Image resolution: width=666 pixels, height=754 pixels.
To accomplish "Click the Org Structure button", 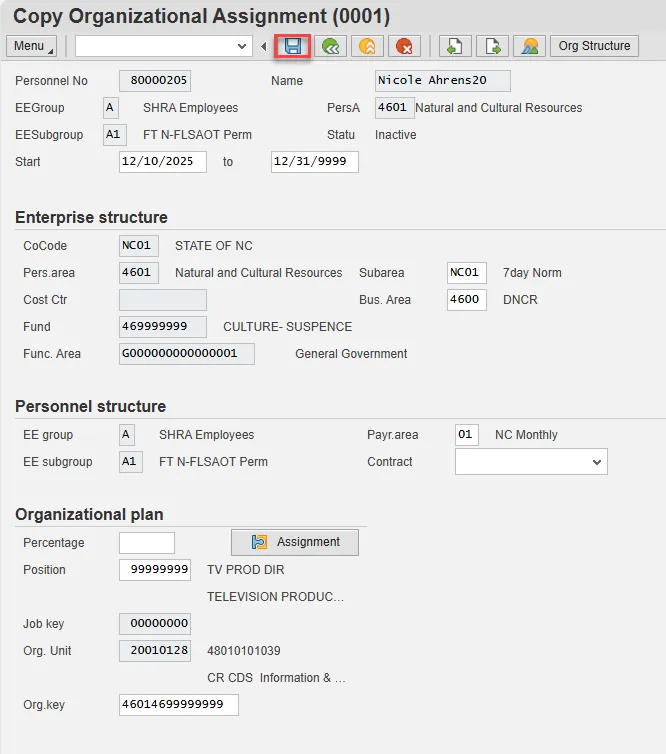I will pos(594,46).
